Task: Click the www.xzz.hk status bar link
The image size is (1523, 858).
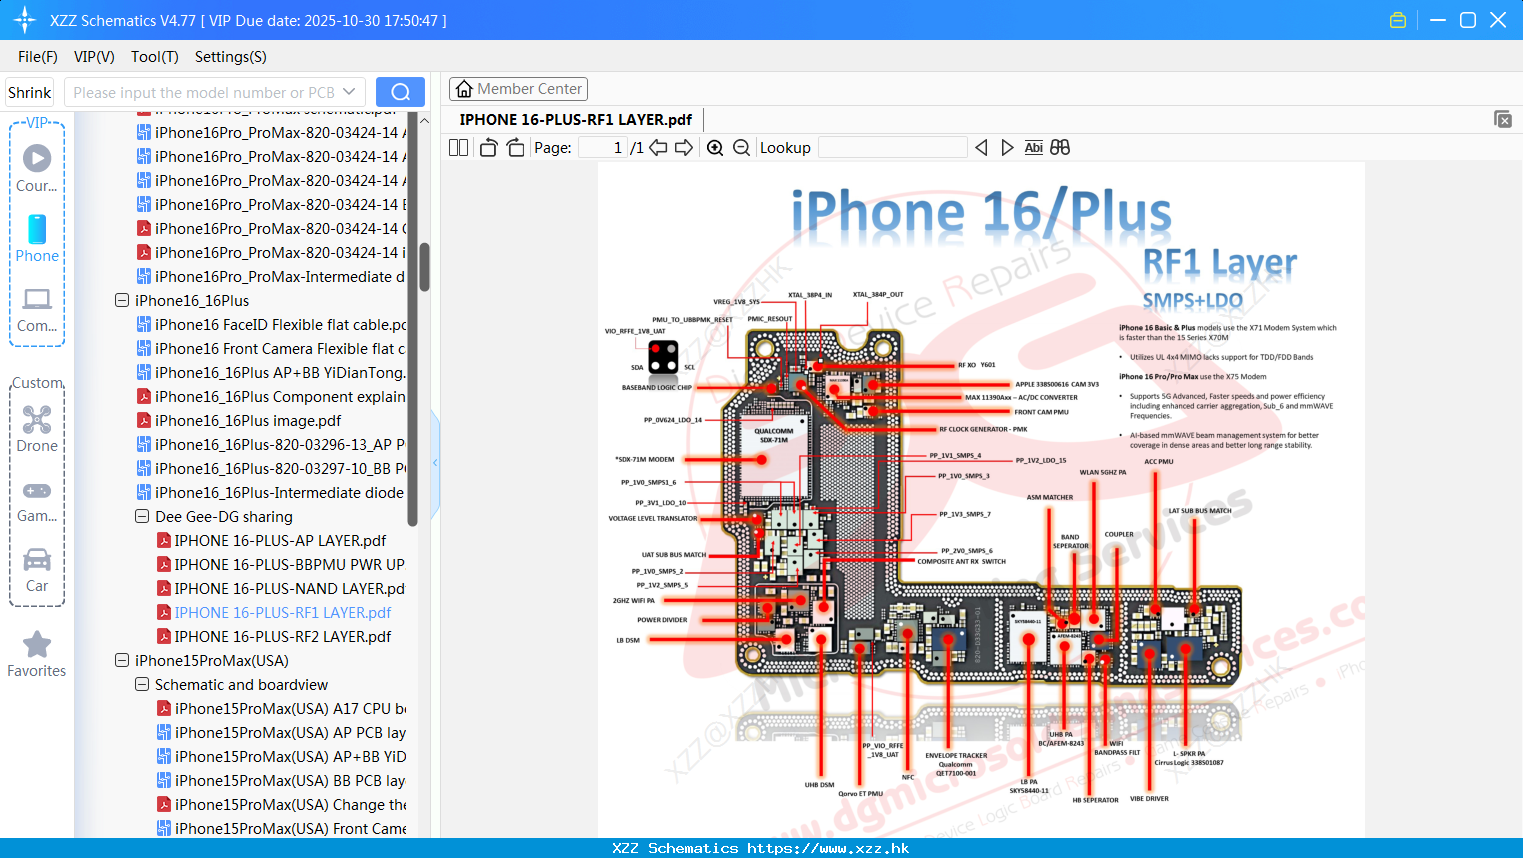Action: (x=828, y=848)
